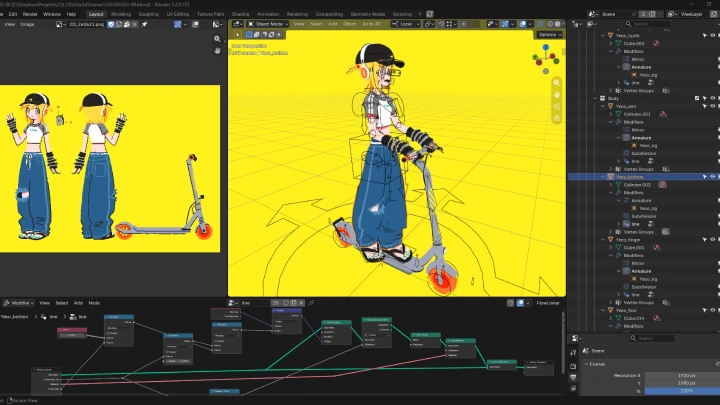Click the Scene name field in top bar

click(617, 14)
